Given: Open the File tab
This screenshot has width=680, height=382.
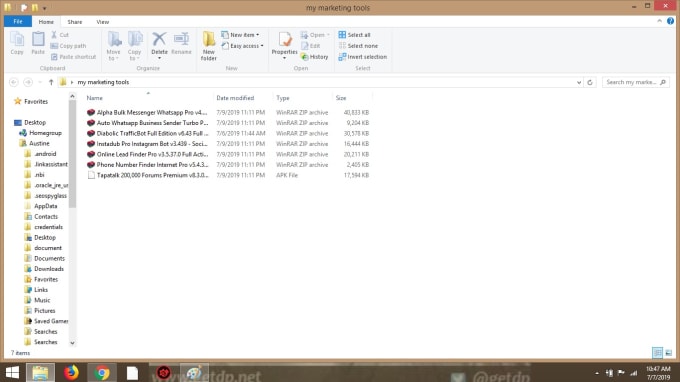Looking at the screenshot, I should [x=18, y=21].
